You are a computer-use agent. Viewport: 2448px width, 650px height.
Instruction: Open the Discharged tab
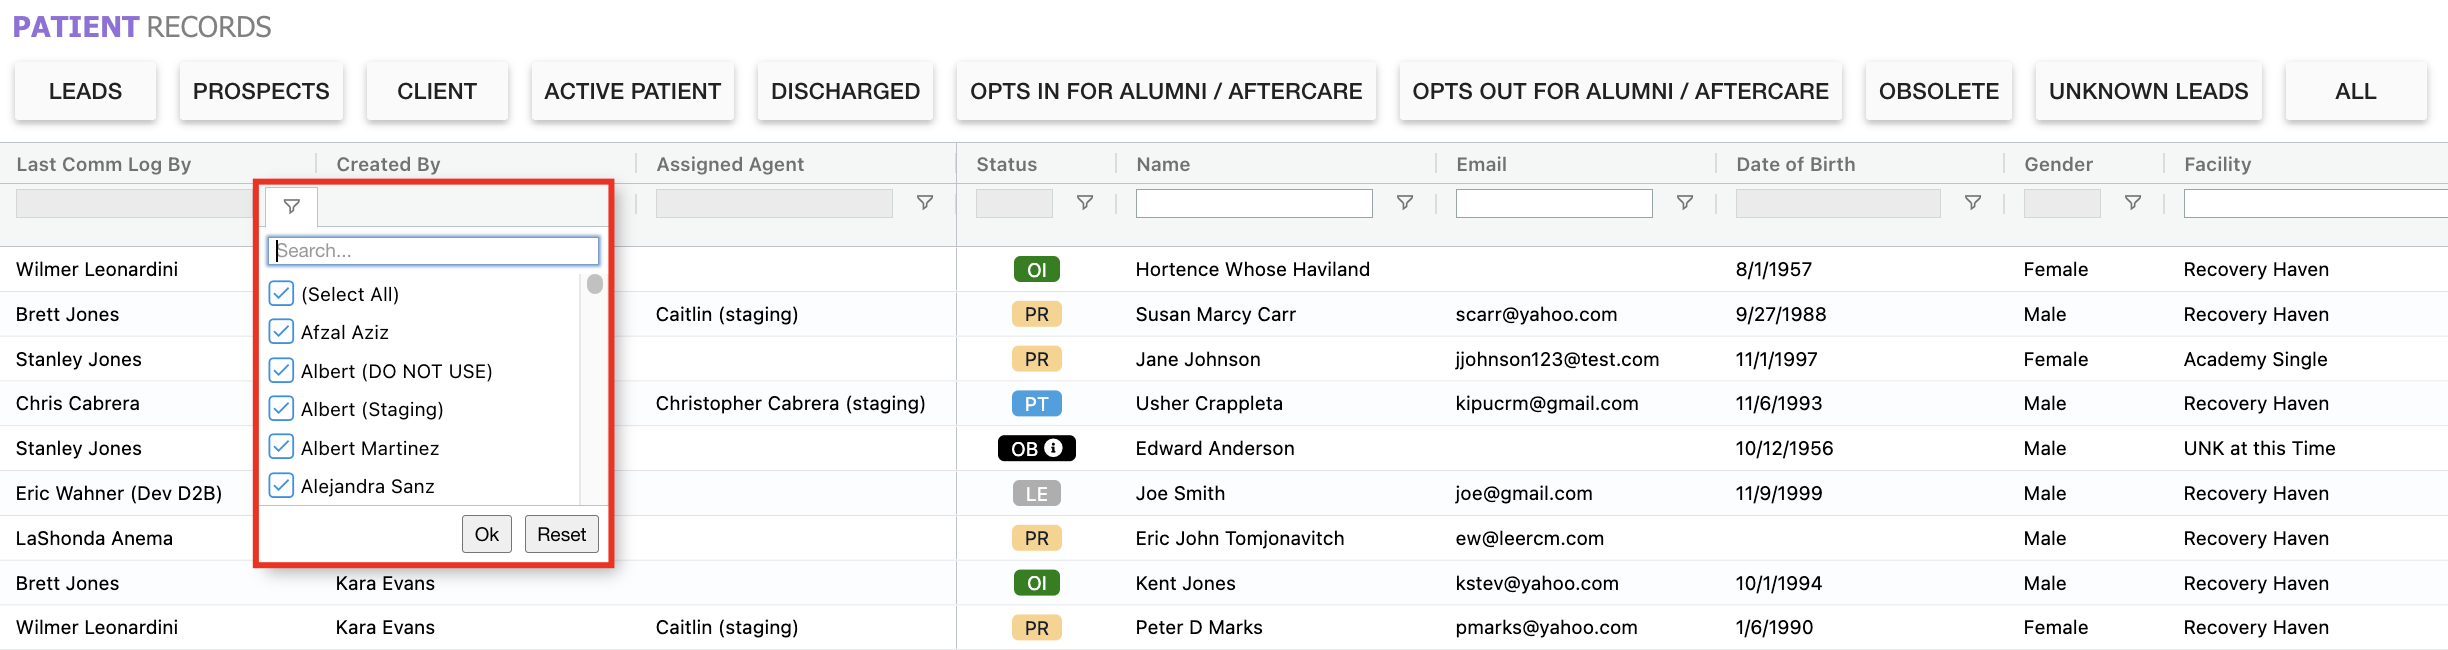click(x=845, y=91)
